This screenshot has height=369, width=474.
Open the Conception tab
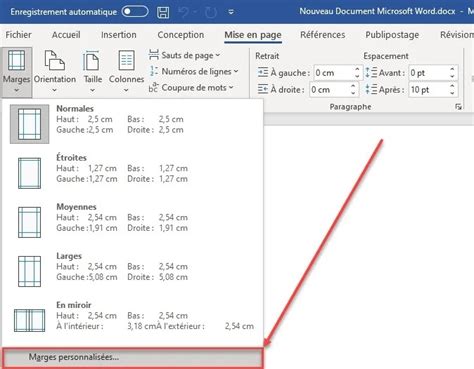point(181,35)
